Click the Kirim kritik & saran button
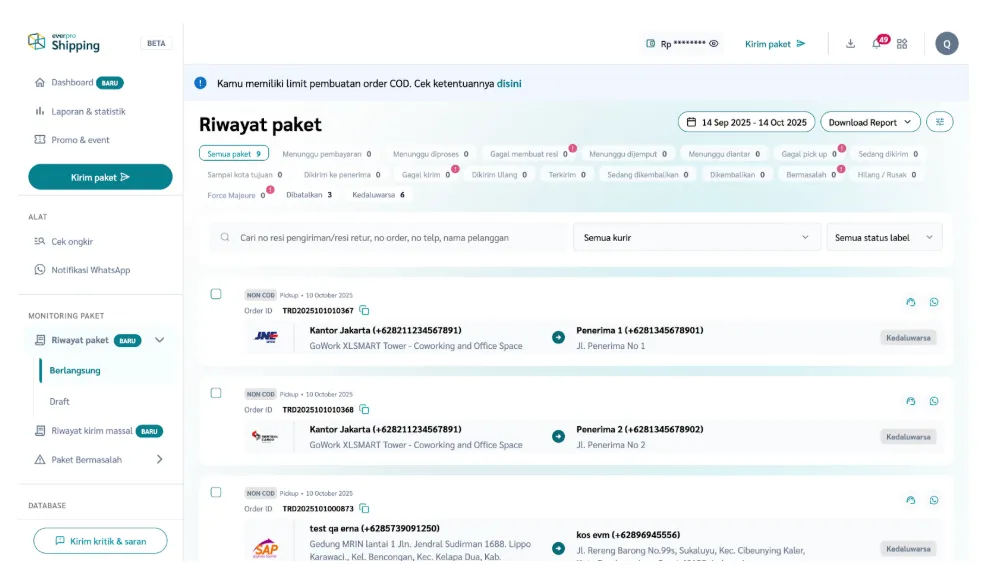Screen dimensions: 983x582 100,541
